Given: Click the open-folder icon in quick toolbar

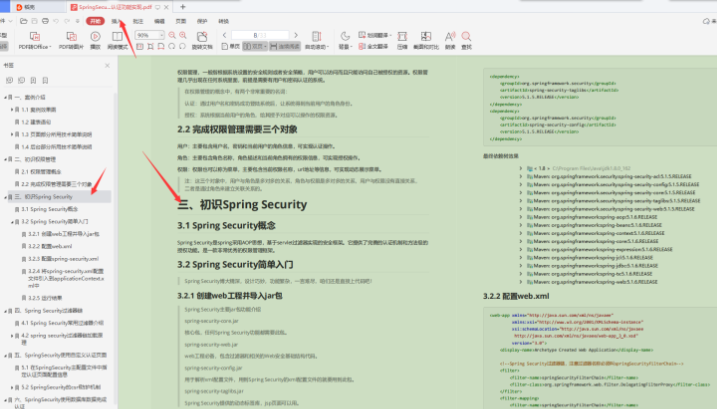Looking at the screenshot, I should pyautogui.click(x=23, y=21).
